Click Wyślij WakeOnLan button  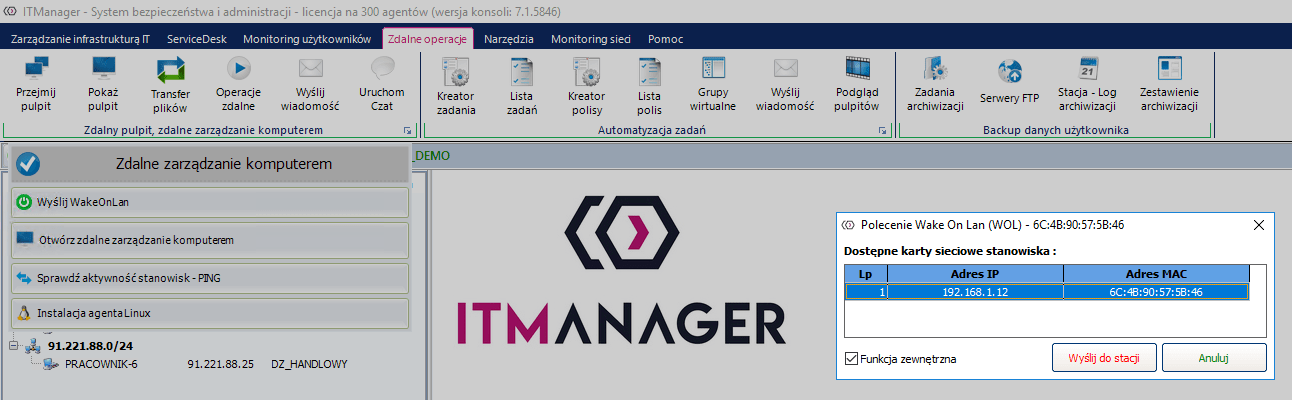pyautogui.click(x=210, y=202)
